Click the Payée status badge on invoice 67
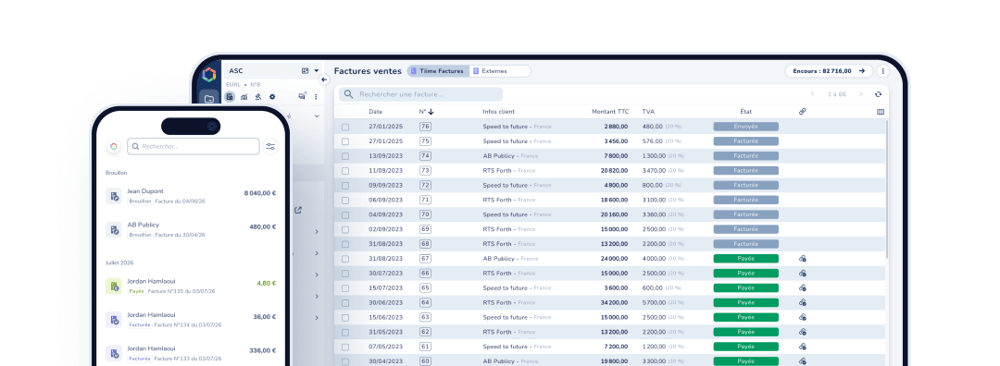Image resolution: width=1000 pixels, height=366 pixels. pos(746,258)
